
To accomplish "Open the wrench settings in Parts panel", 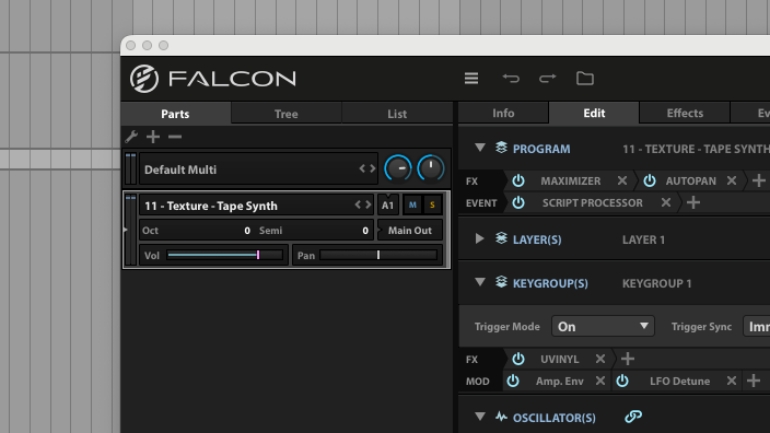I will (x=131, y=136).
